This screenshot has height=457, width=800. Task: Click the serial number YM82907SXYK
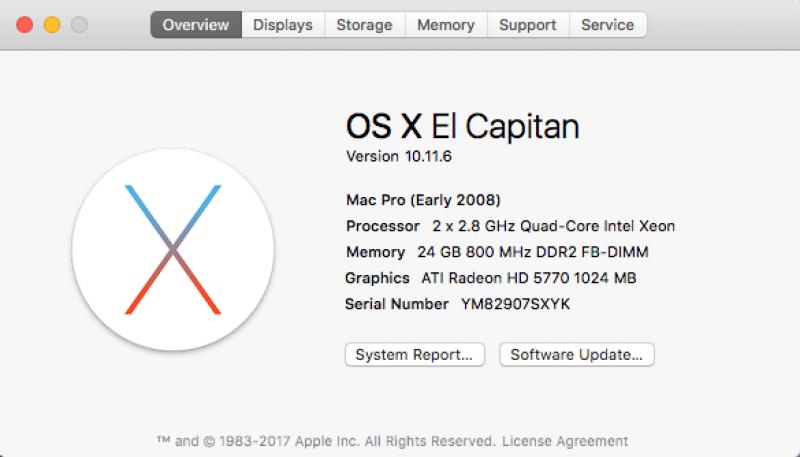coord(515,304)
